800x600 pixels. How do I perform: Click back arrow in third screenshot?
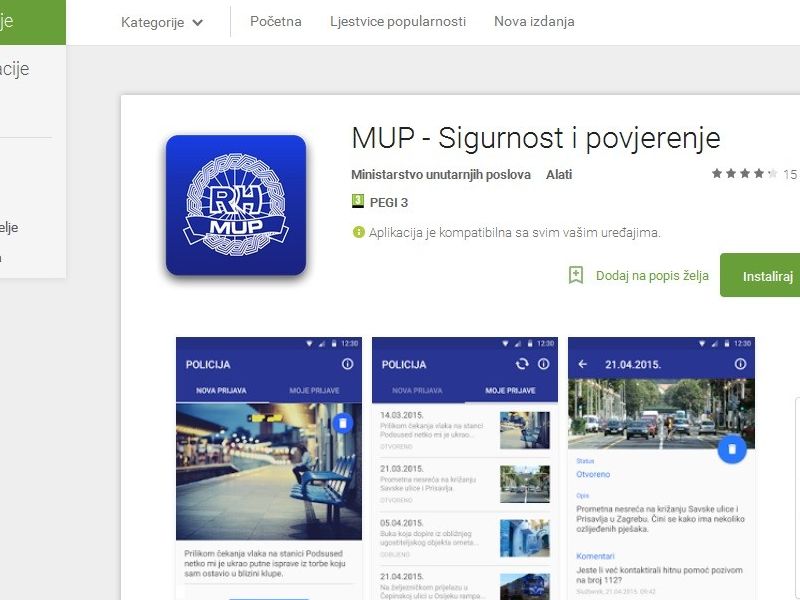583,364
